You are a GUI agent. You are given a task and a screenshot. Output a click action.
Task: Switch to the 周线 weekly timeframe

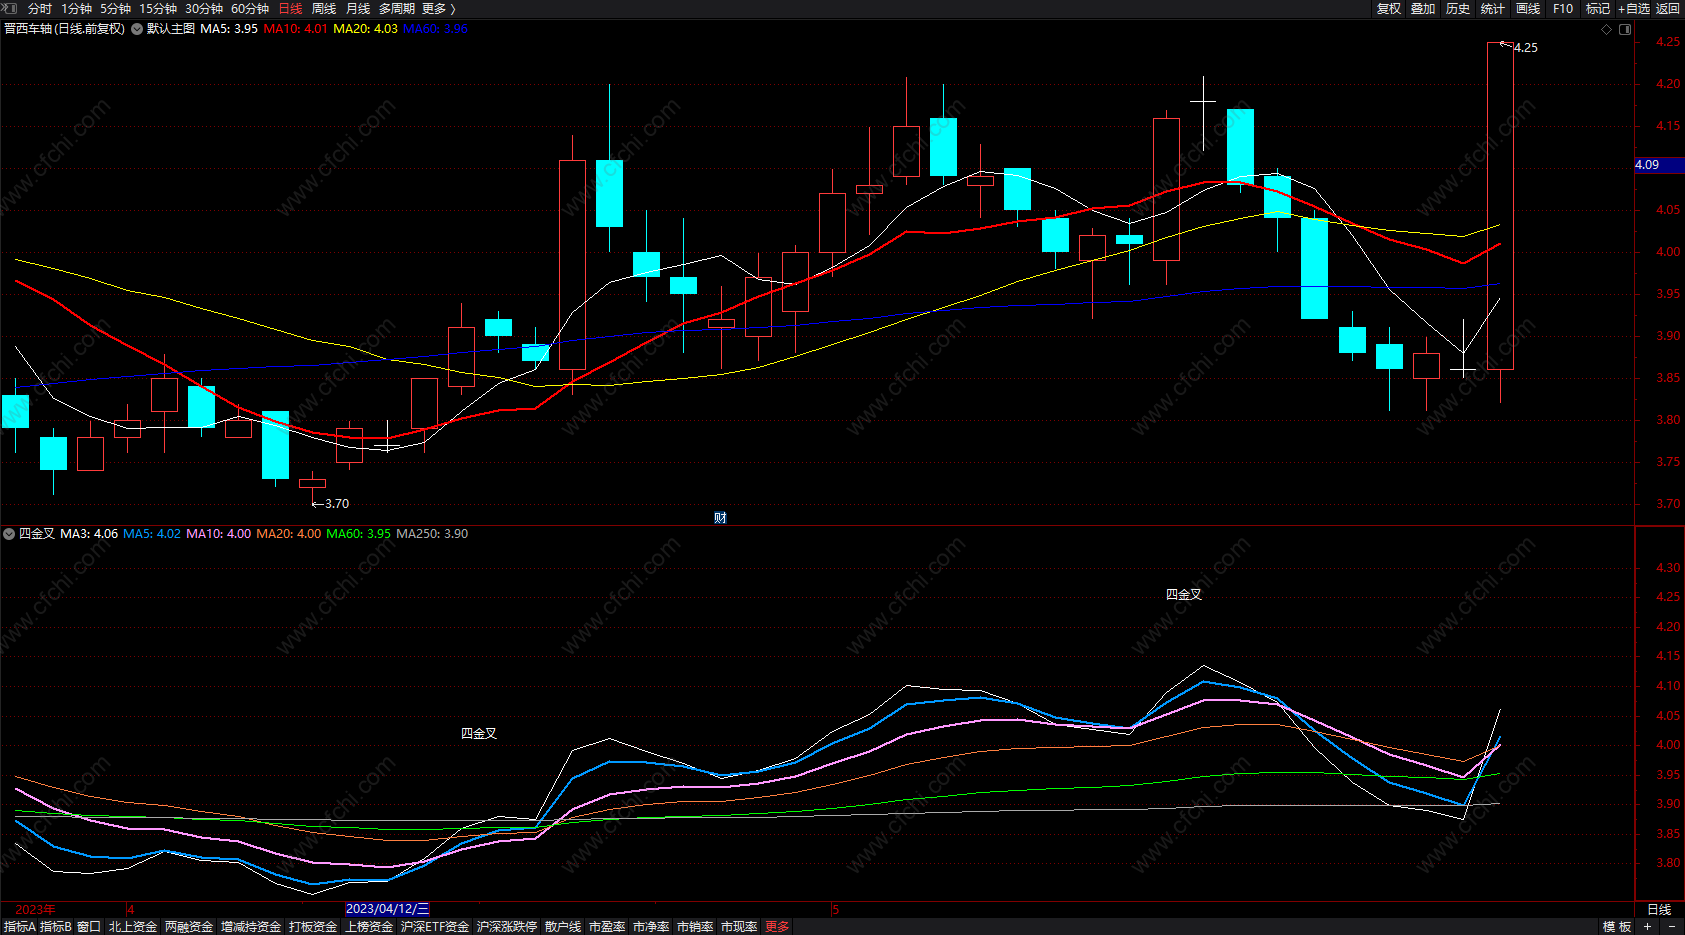tap(324, 8)
